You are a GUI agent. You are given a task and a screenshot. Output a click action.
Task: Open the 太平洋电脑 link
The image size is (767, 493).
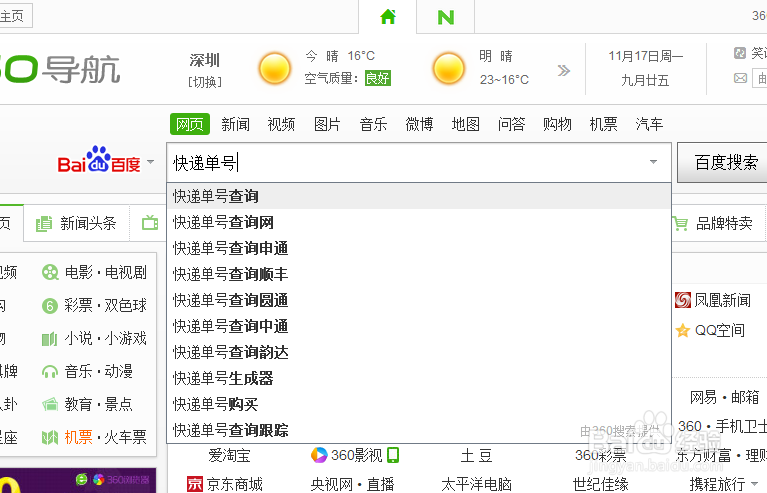point(476,484)
